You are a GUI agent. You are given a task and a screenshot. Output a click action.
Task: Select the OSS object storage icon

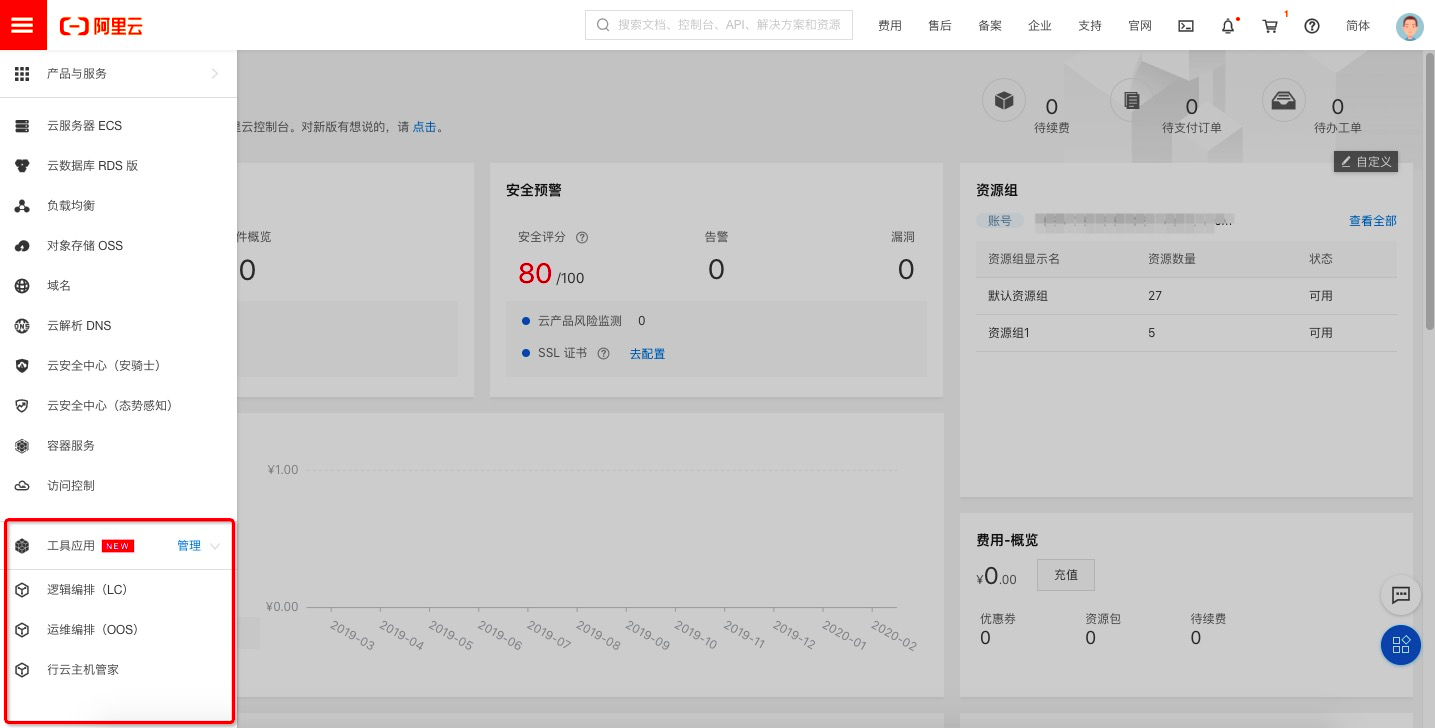22,246
